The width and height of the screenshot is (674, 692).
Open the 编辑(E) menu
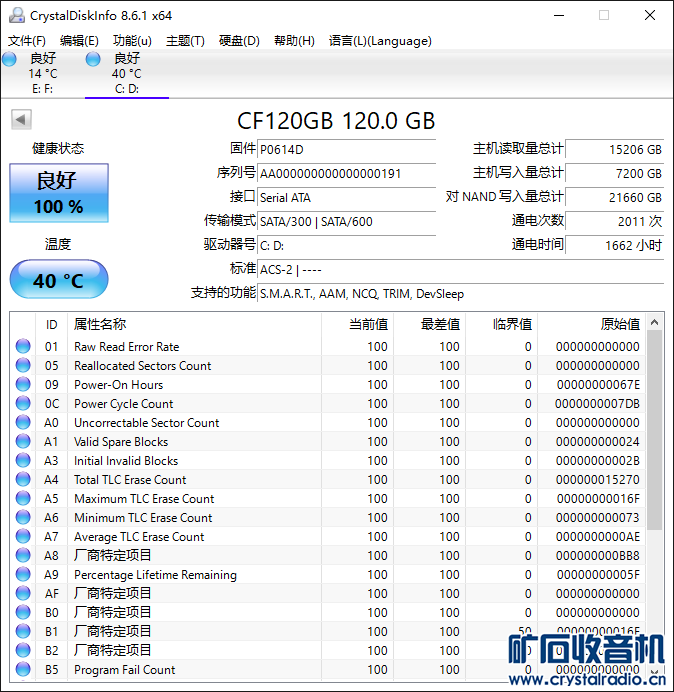79,41
